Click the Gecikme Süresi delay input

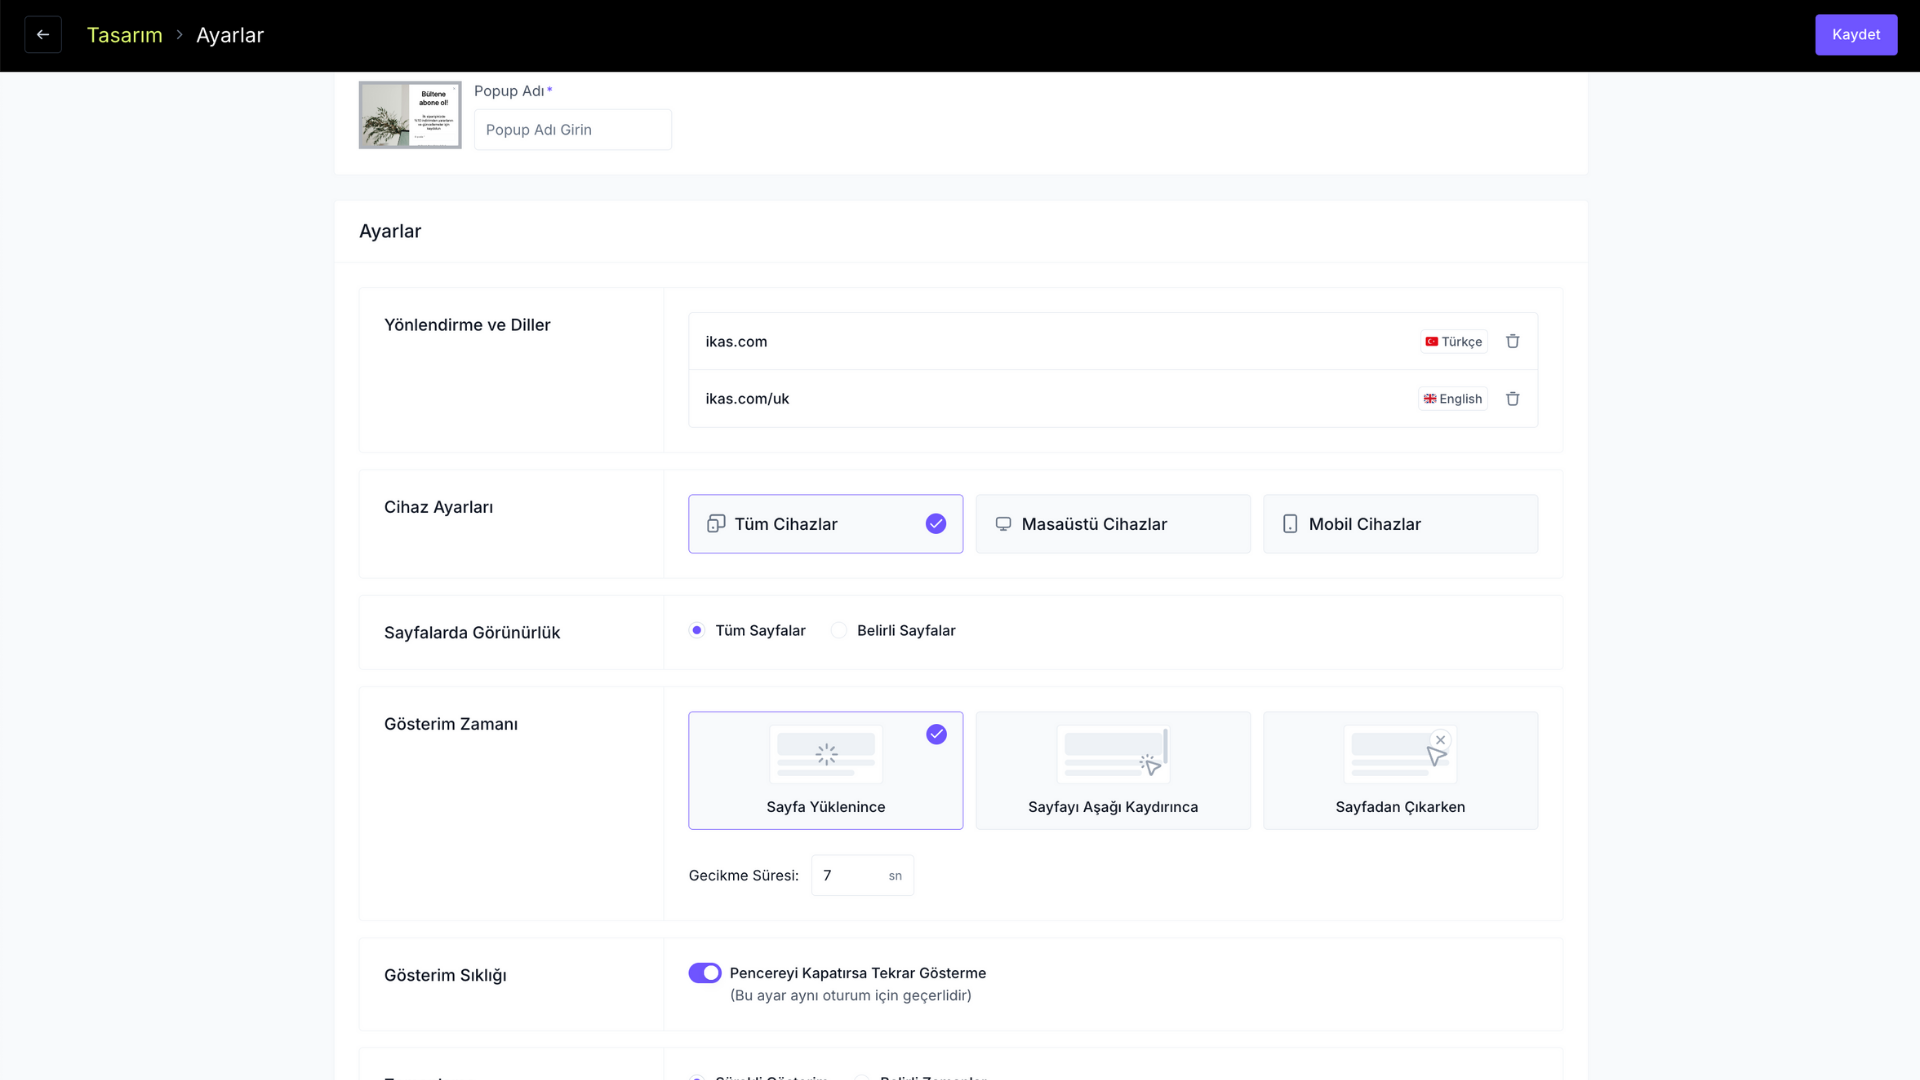click(862, 875)
